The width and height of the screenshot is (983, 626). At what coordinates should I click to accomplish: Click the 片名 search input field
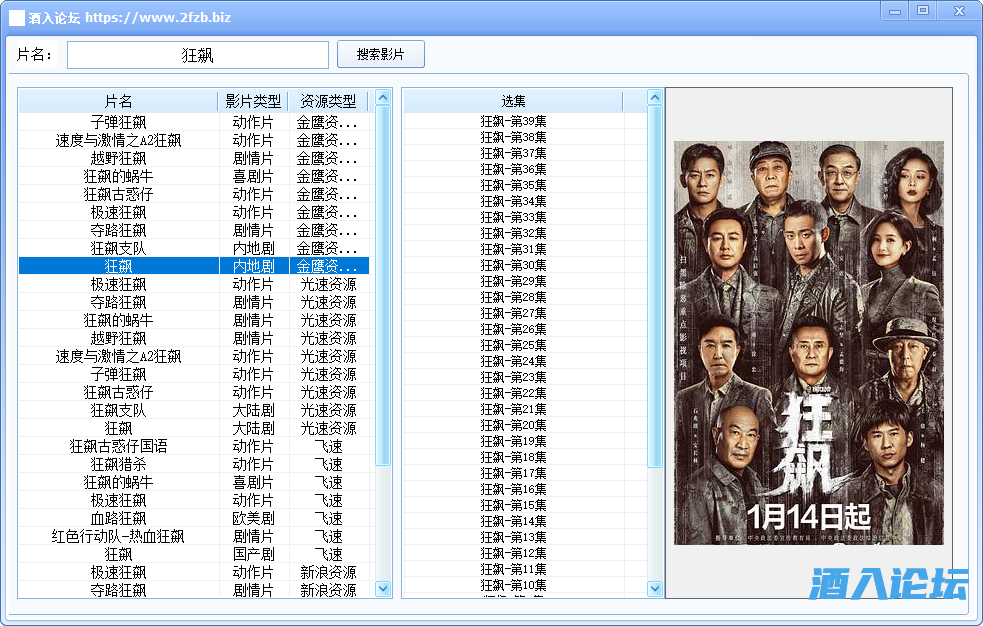coord(198,55)
